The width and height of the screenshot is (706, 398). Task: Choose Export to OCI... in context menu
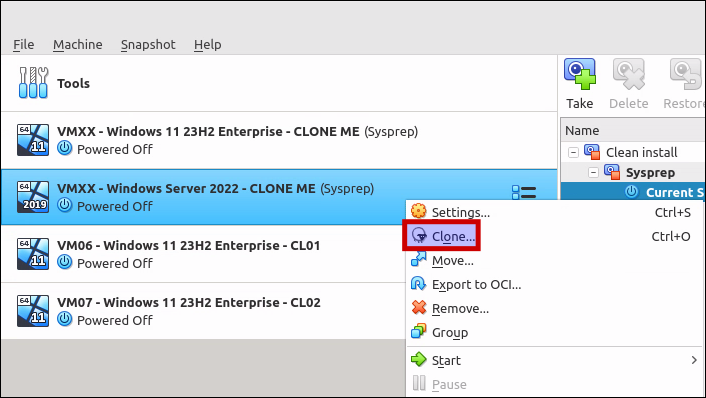[554, 284]
